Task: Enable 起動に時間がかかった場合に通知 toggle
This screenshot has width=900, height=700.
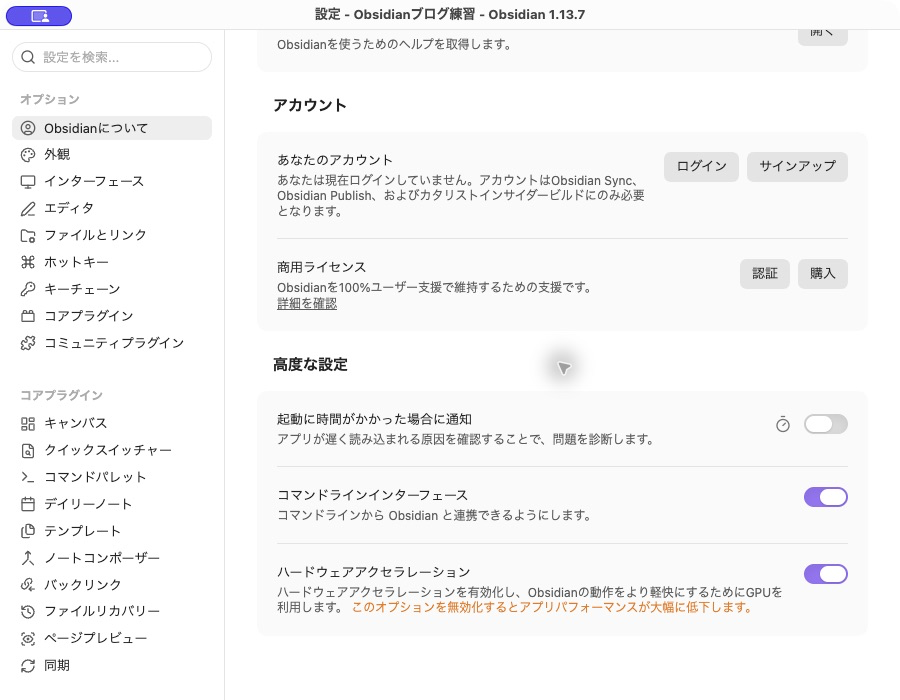Action: [x=825, y=424]
